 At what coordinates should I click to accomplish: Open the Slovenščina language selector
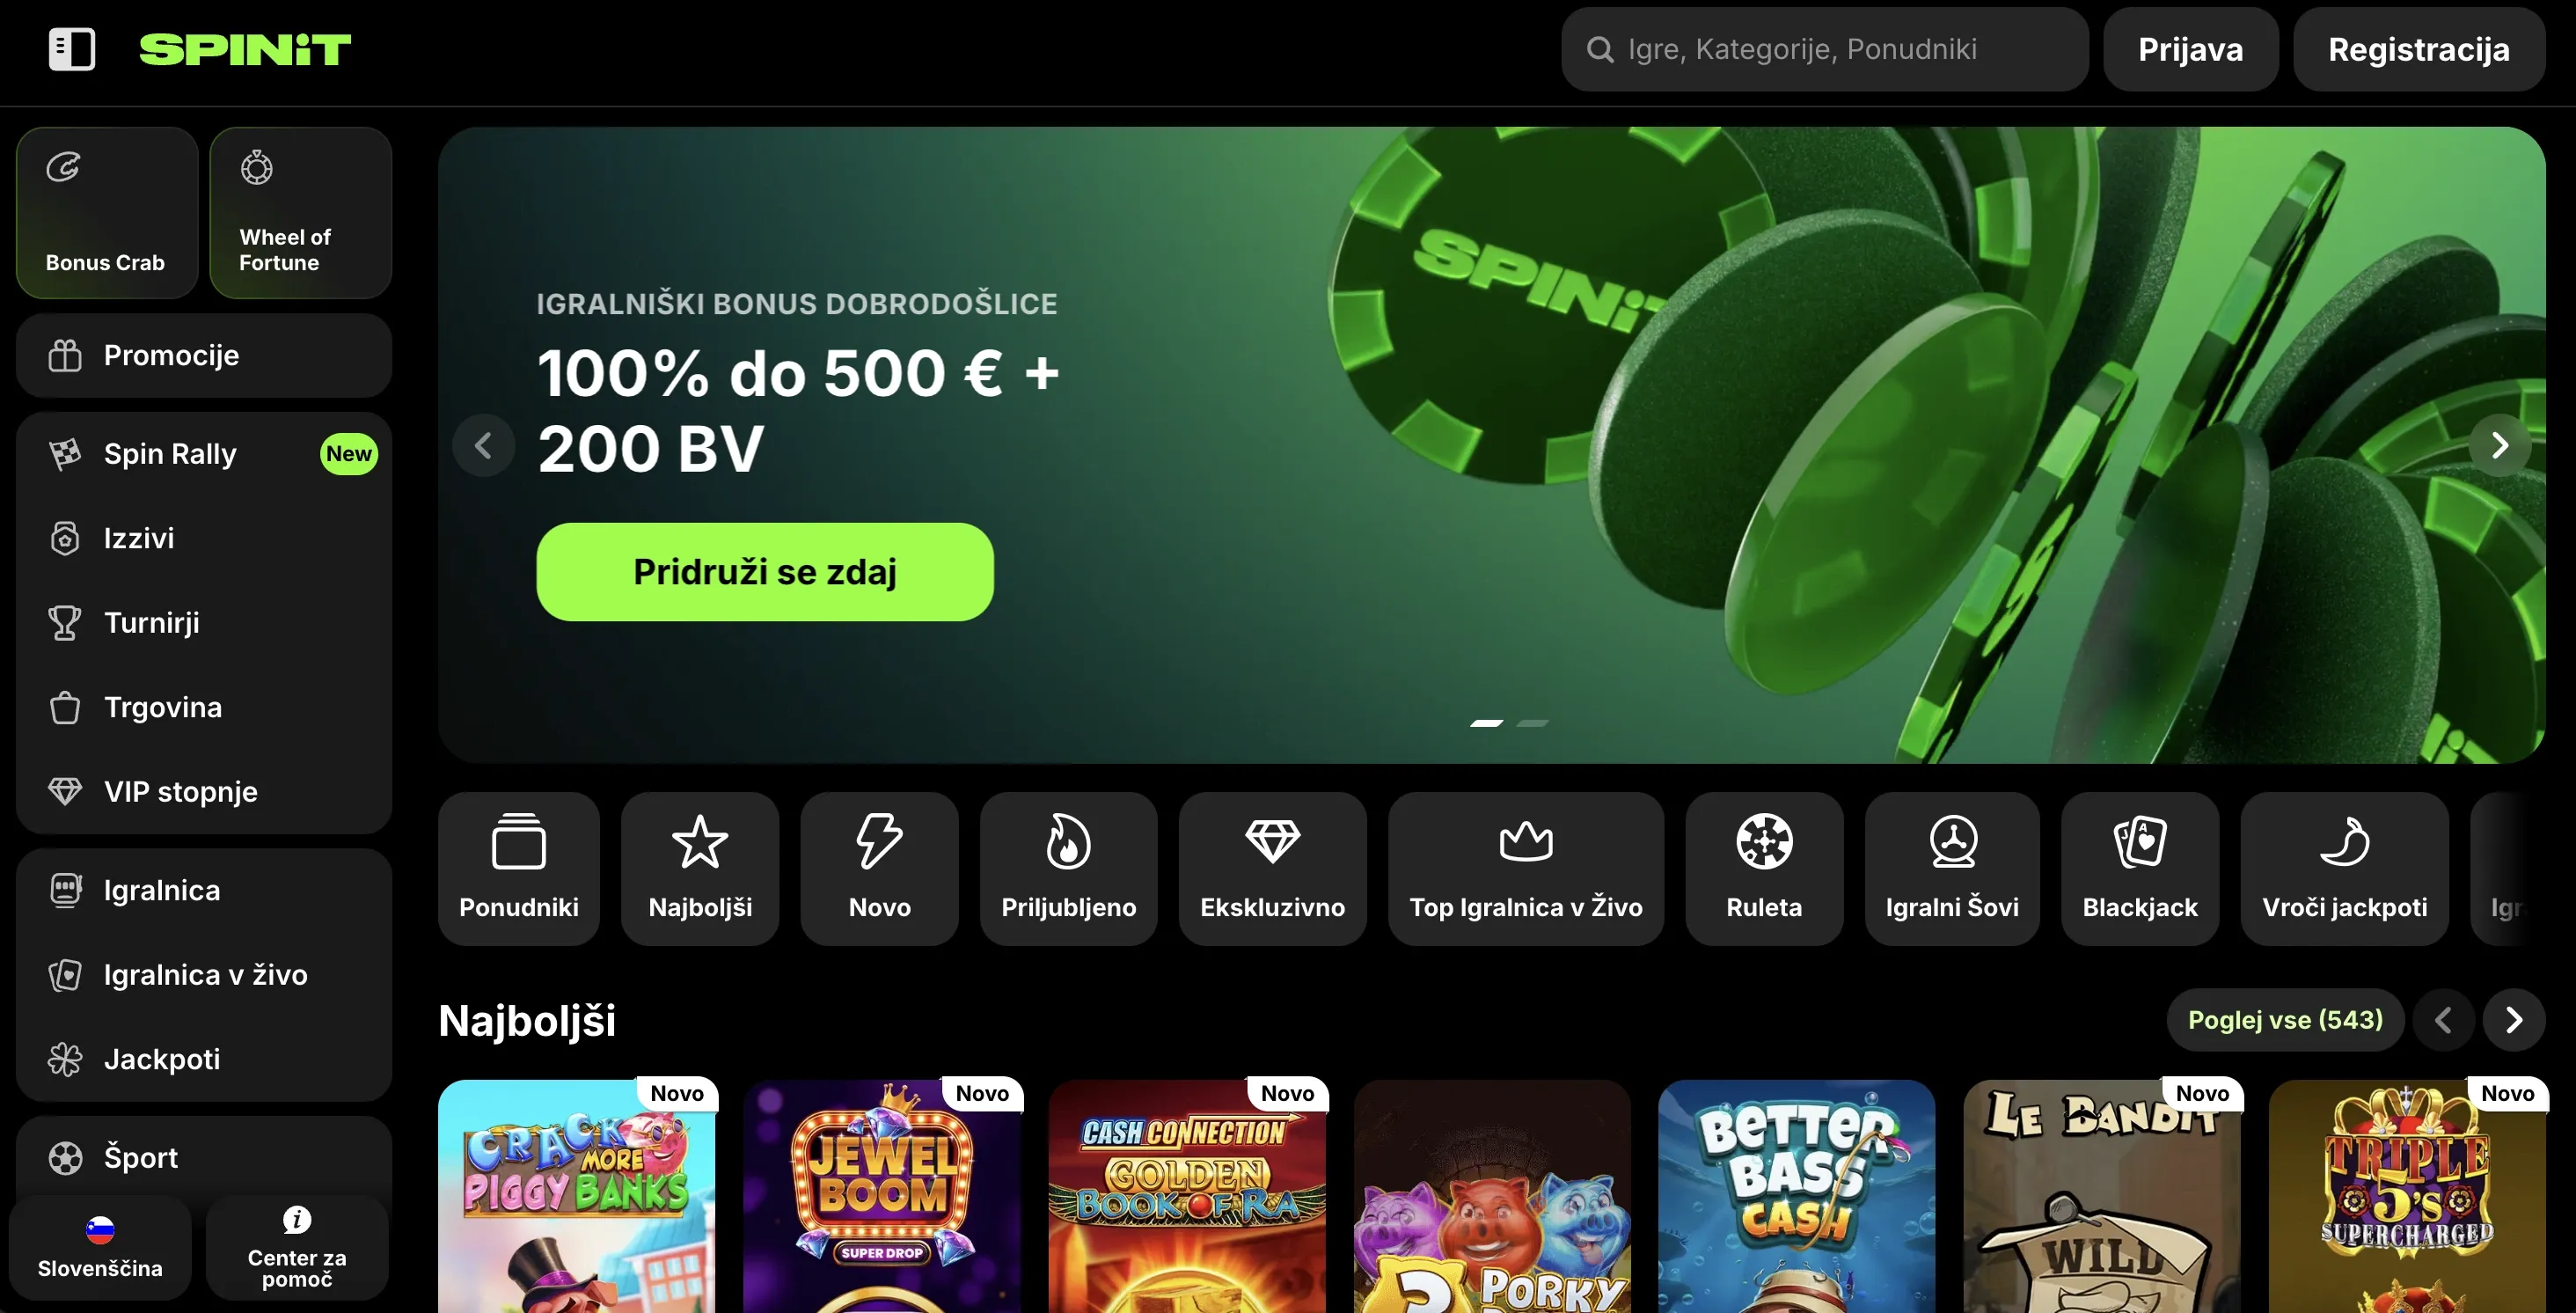click(100, 1247)
